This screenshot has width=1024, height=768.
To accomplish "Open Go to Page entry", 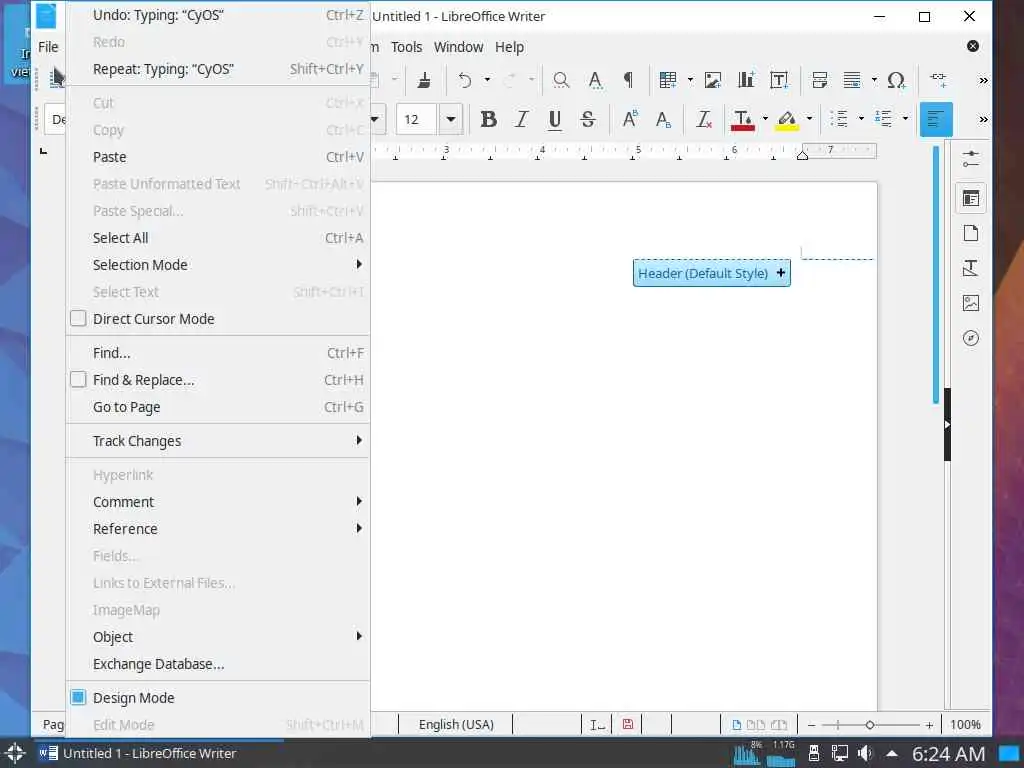I will 218,407.
